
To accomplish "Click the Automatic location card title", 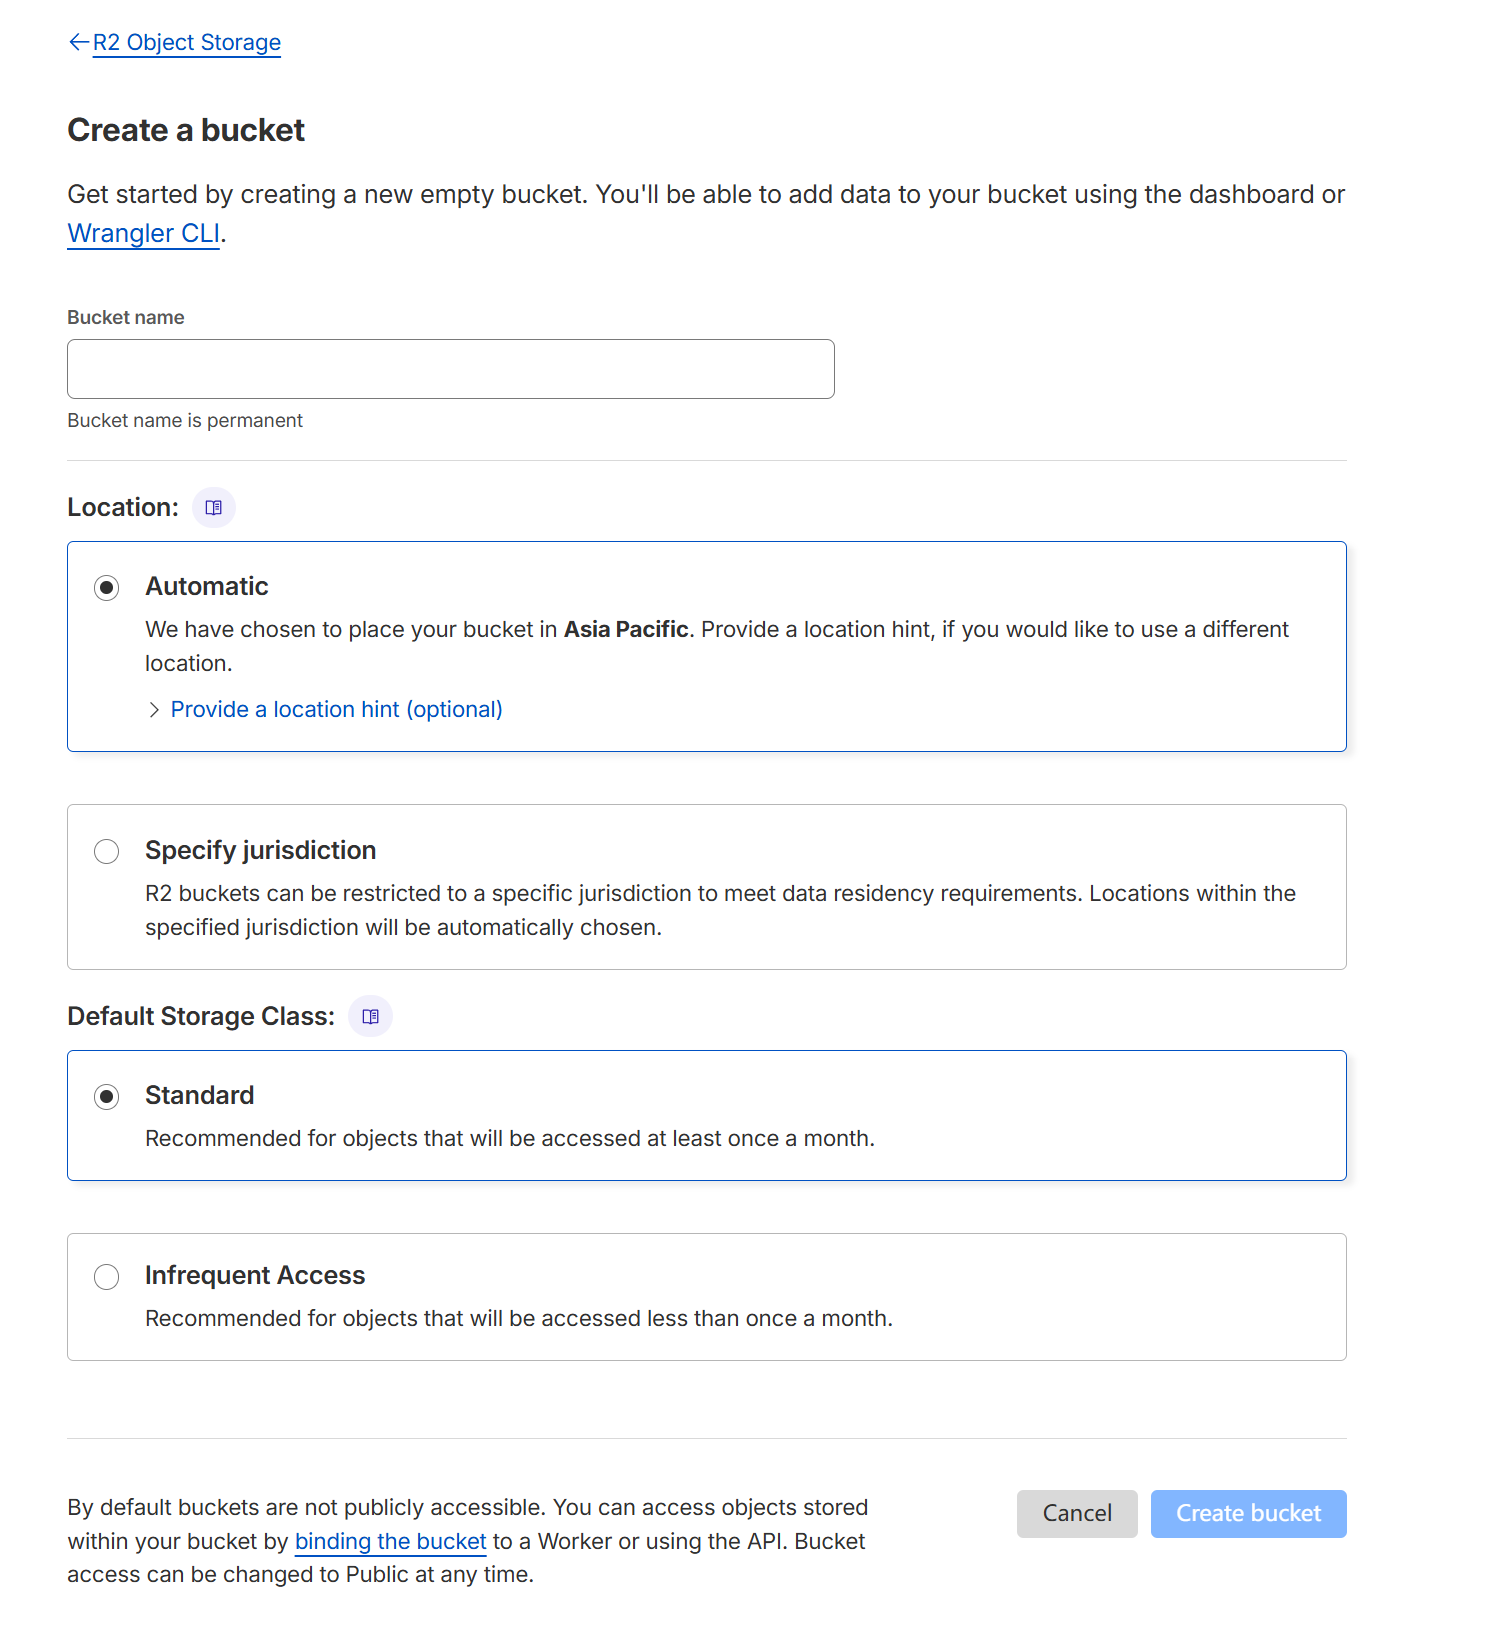I will point(207,586).
